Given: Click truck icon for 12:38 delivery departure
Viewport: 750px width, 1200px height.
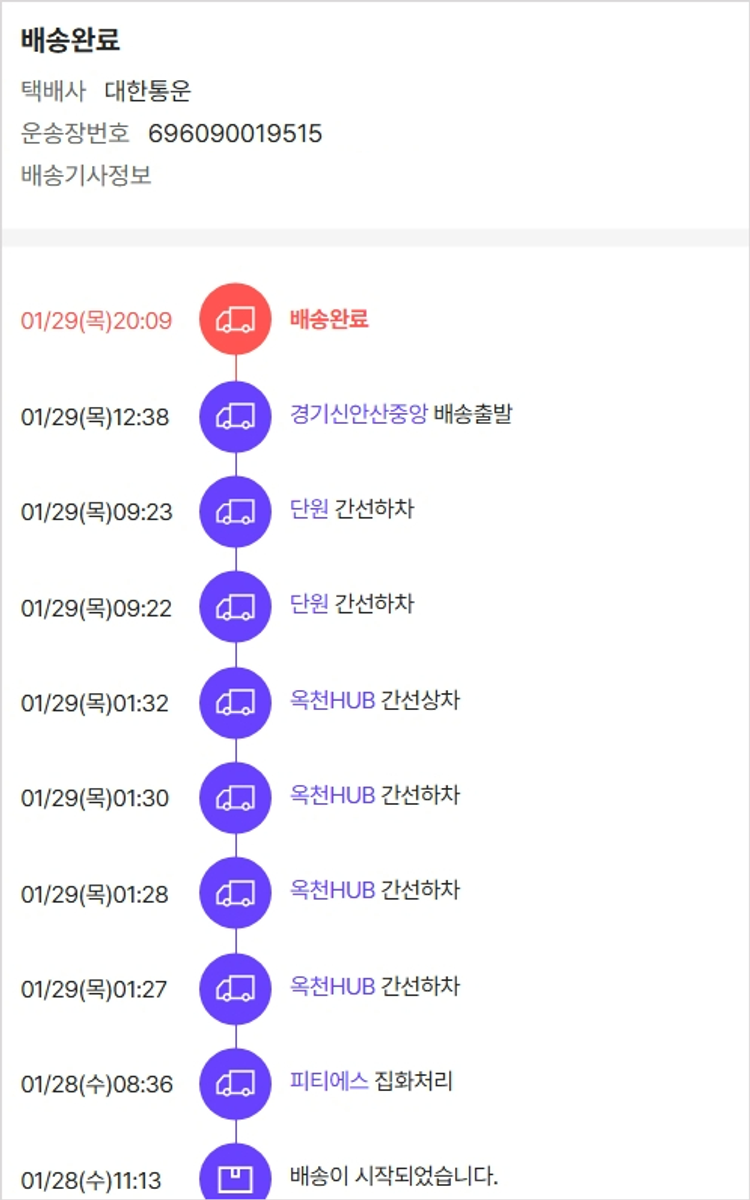Looking at the screenshot, I should 235,415.
